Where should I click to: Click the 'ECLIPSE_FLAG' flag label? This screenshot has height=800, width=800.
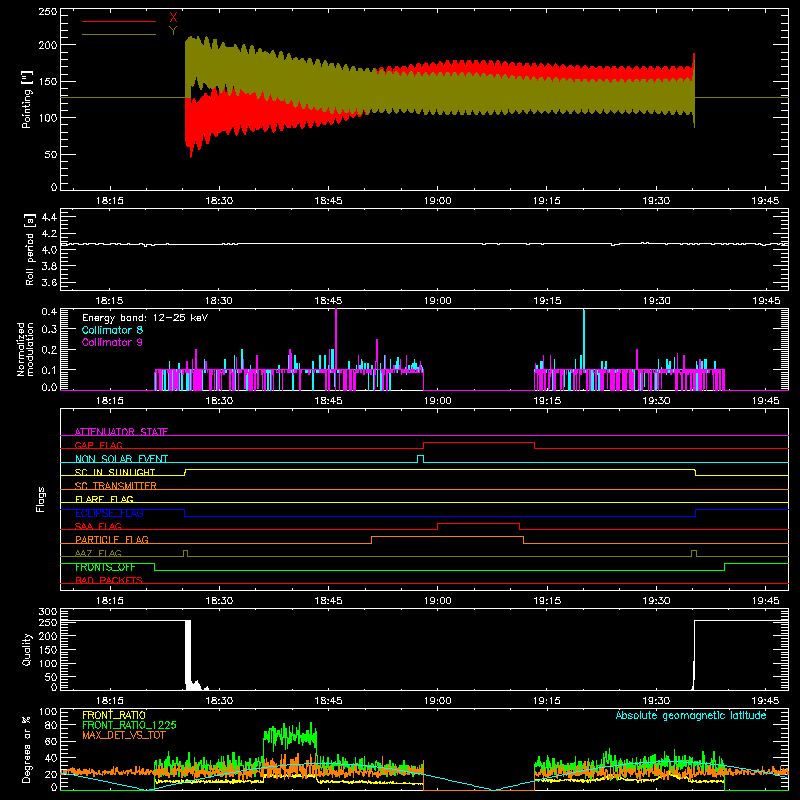109,513
